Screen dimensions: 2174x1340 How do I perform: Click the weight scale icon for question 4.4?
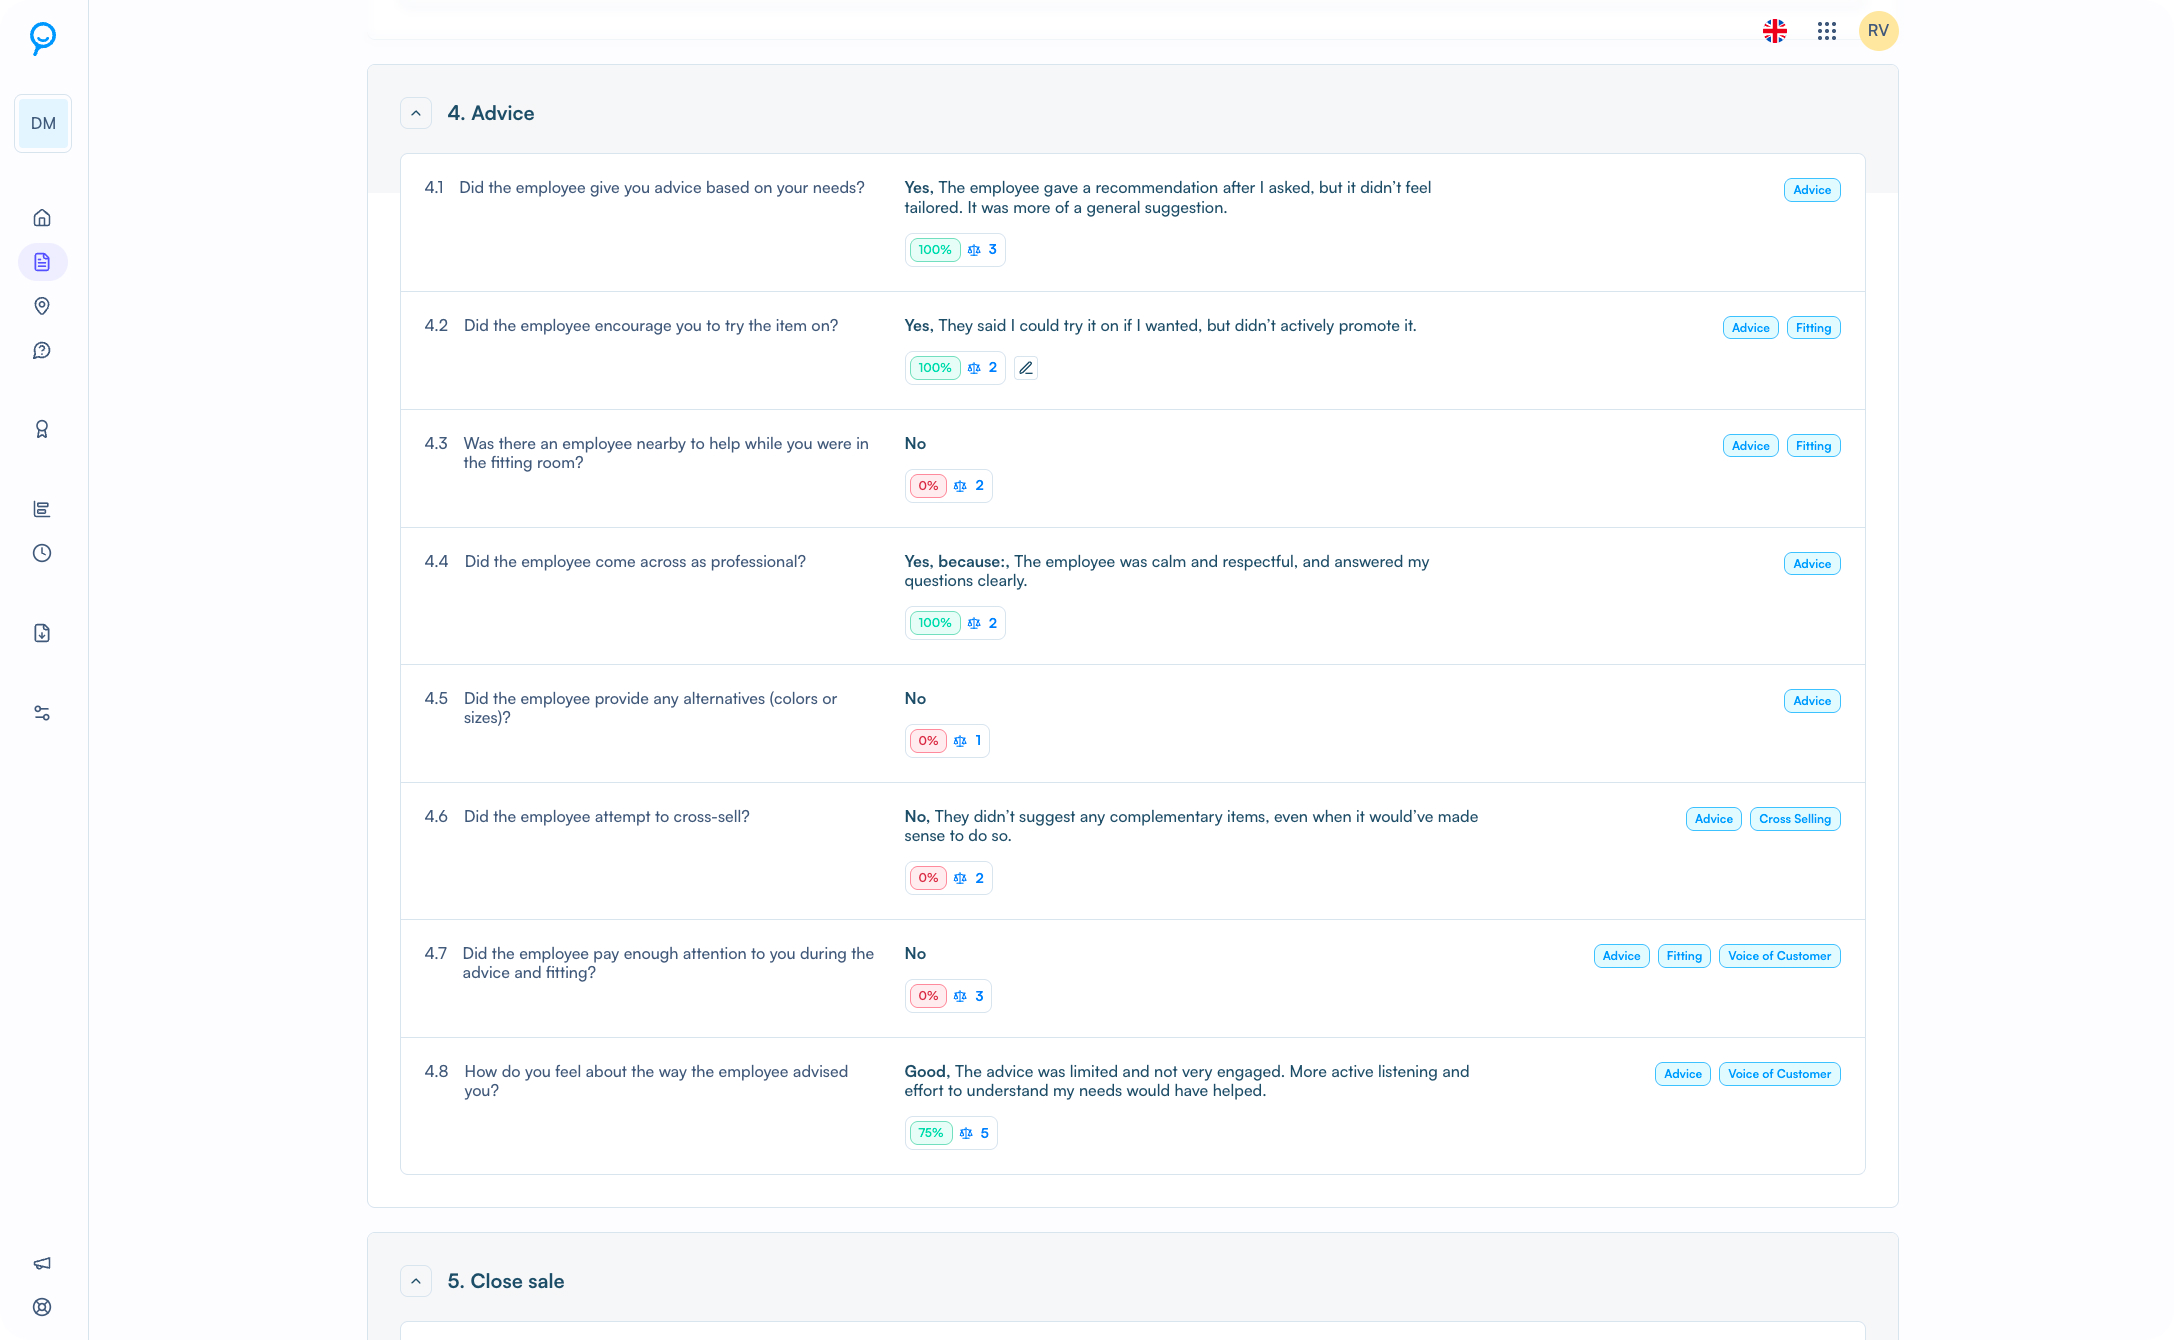pyautogui.click(x=974, y=623)
